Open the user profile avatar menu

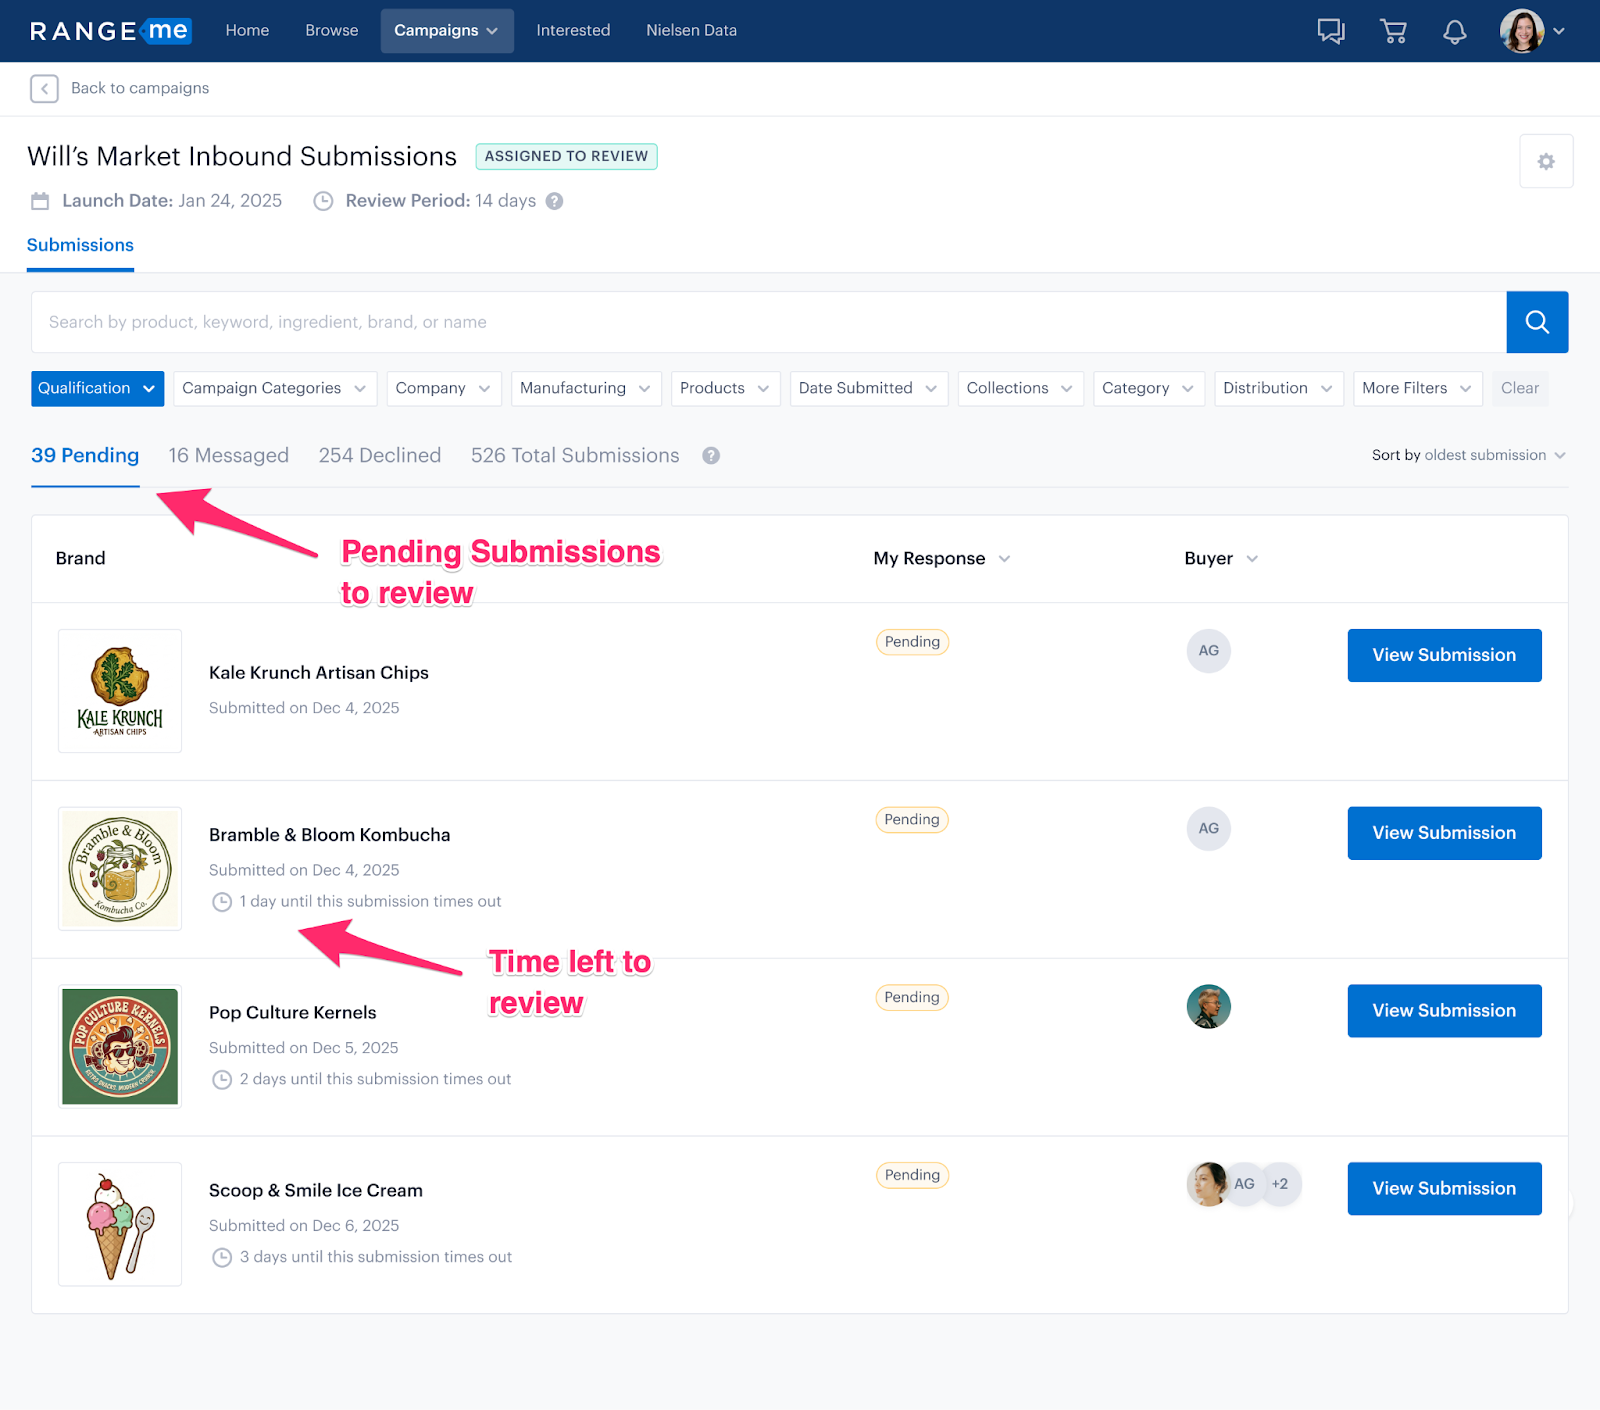[1531, 31]
